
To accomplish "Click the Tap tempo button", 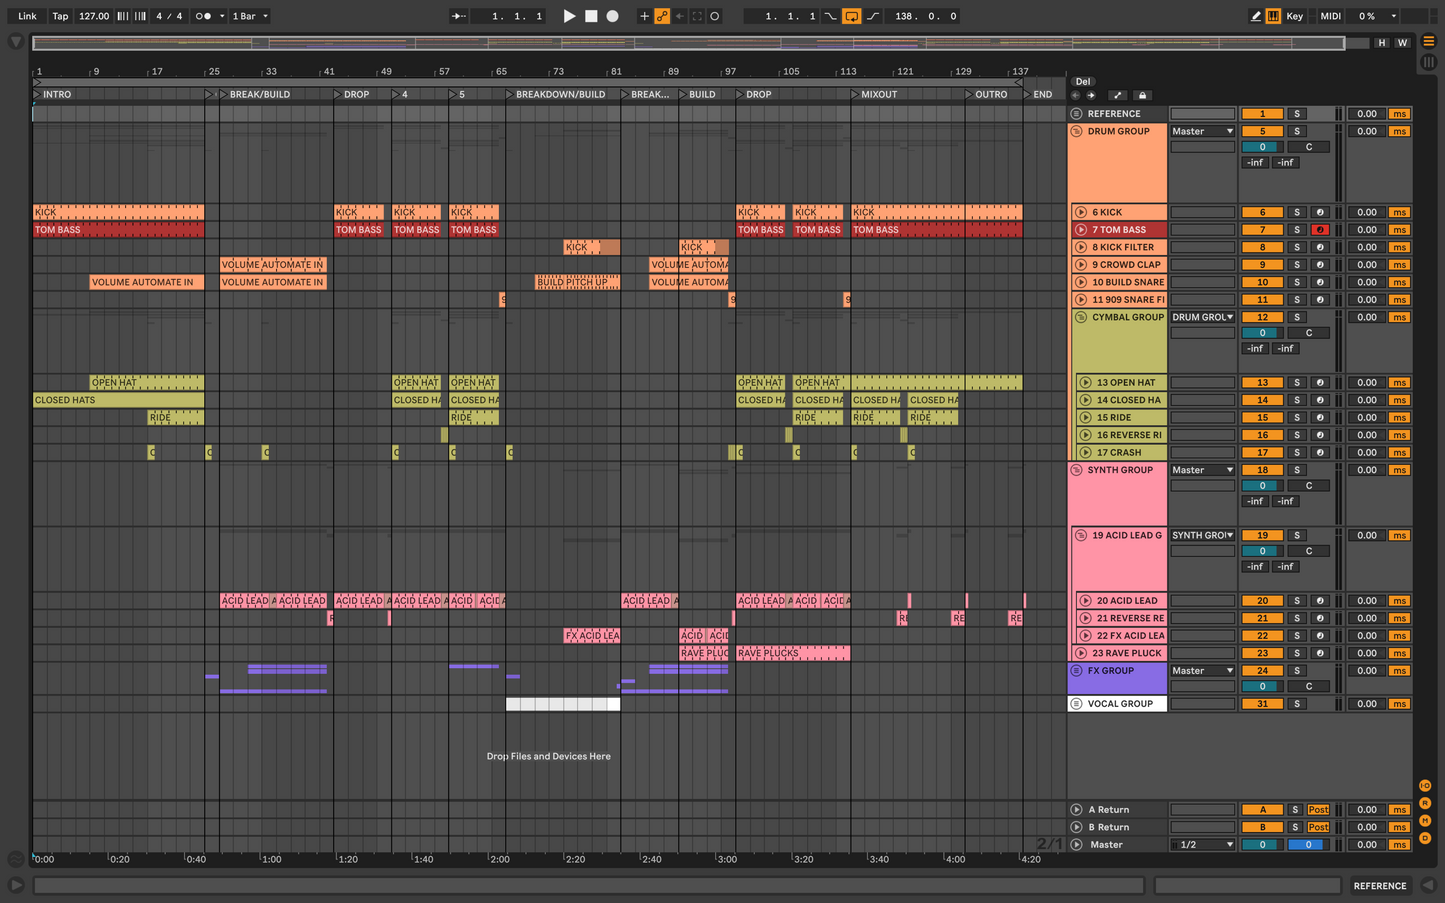I will click(x=60, y=16).
